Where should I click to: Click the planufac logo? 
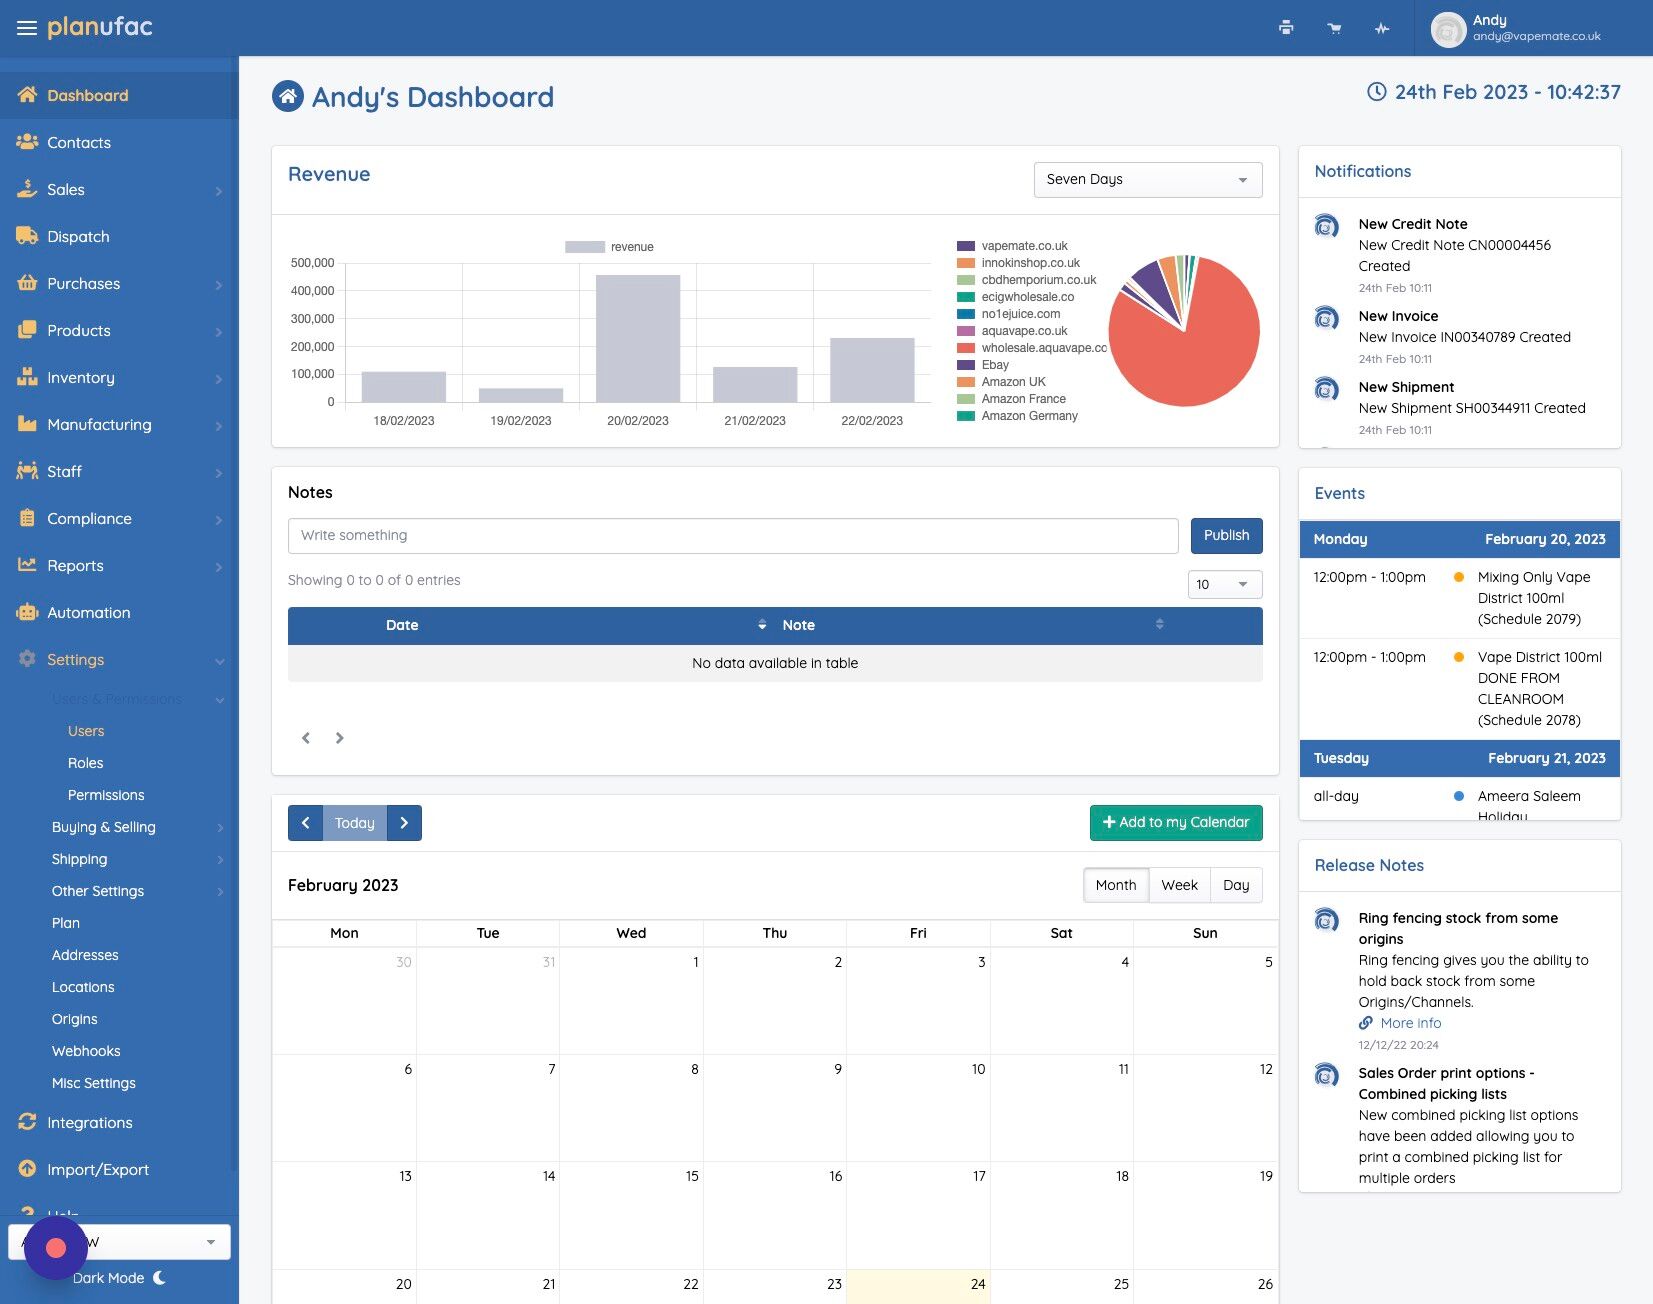(x=100, y=27)
